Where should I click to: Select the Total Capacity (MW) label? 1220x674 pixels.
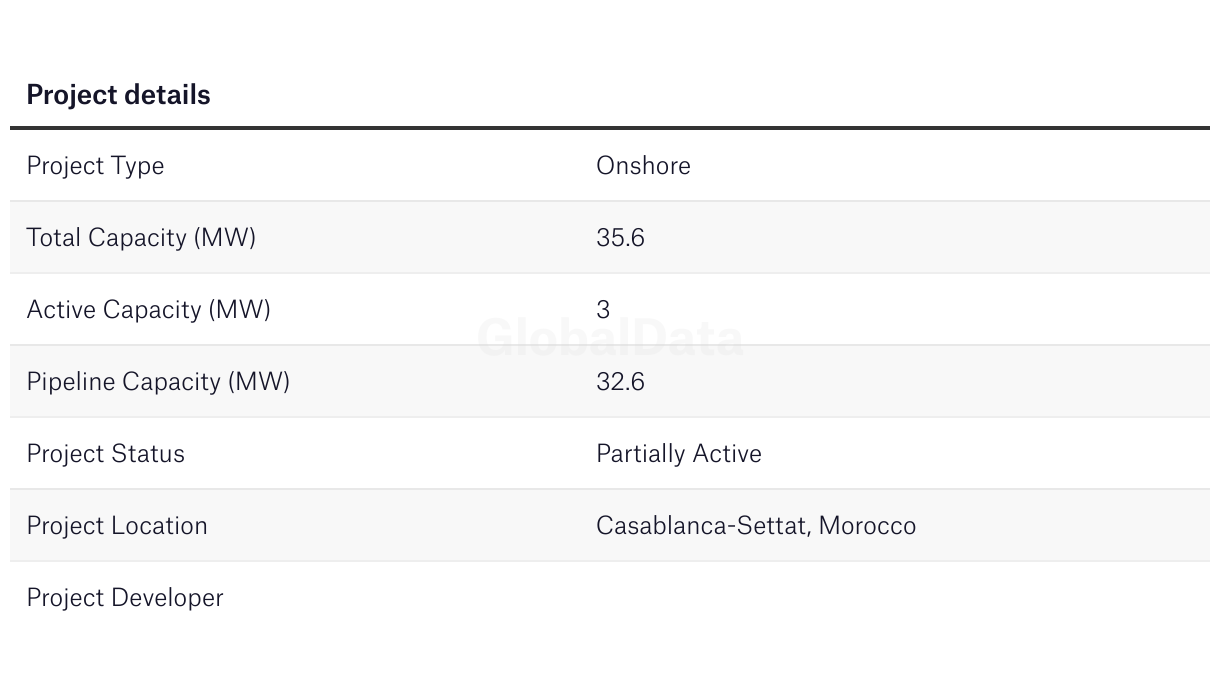pos(141,238)
